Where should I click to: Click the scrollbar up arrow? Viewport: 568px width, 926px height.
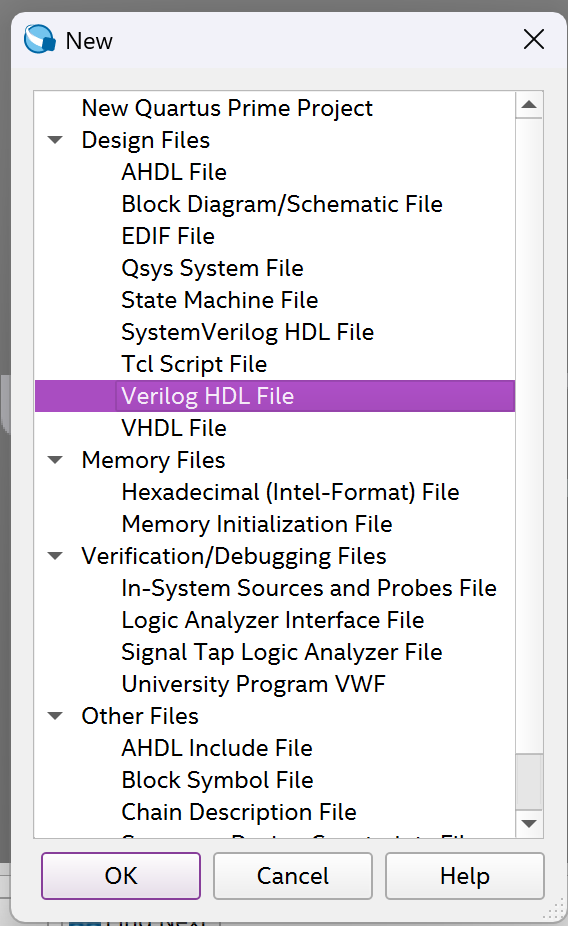pos(529,105)
